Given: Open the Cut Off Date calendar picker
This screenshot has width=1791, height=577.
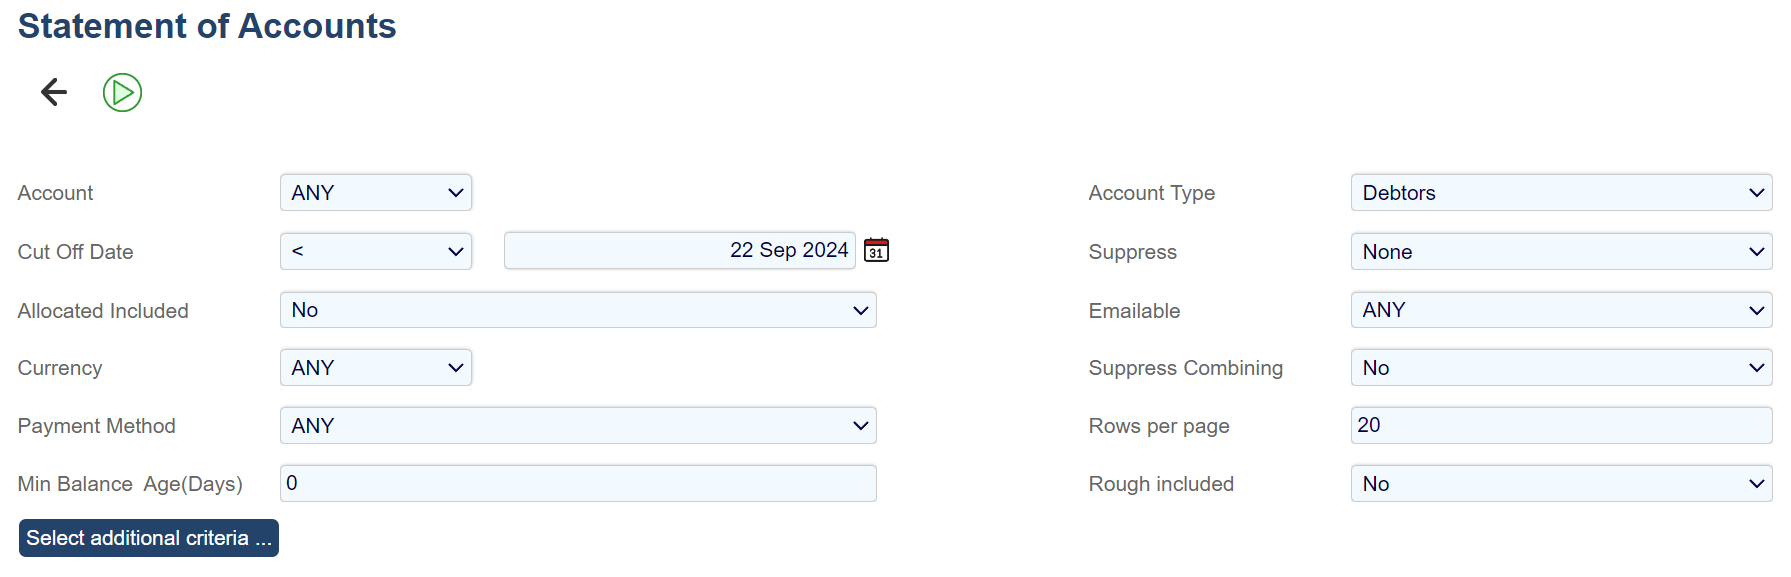Looking at the screenshot, I should tap(876, 250).
